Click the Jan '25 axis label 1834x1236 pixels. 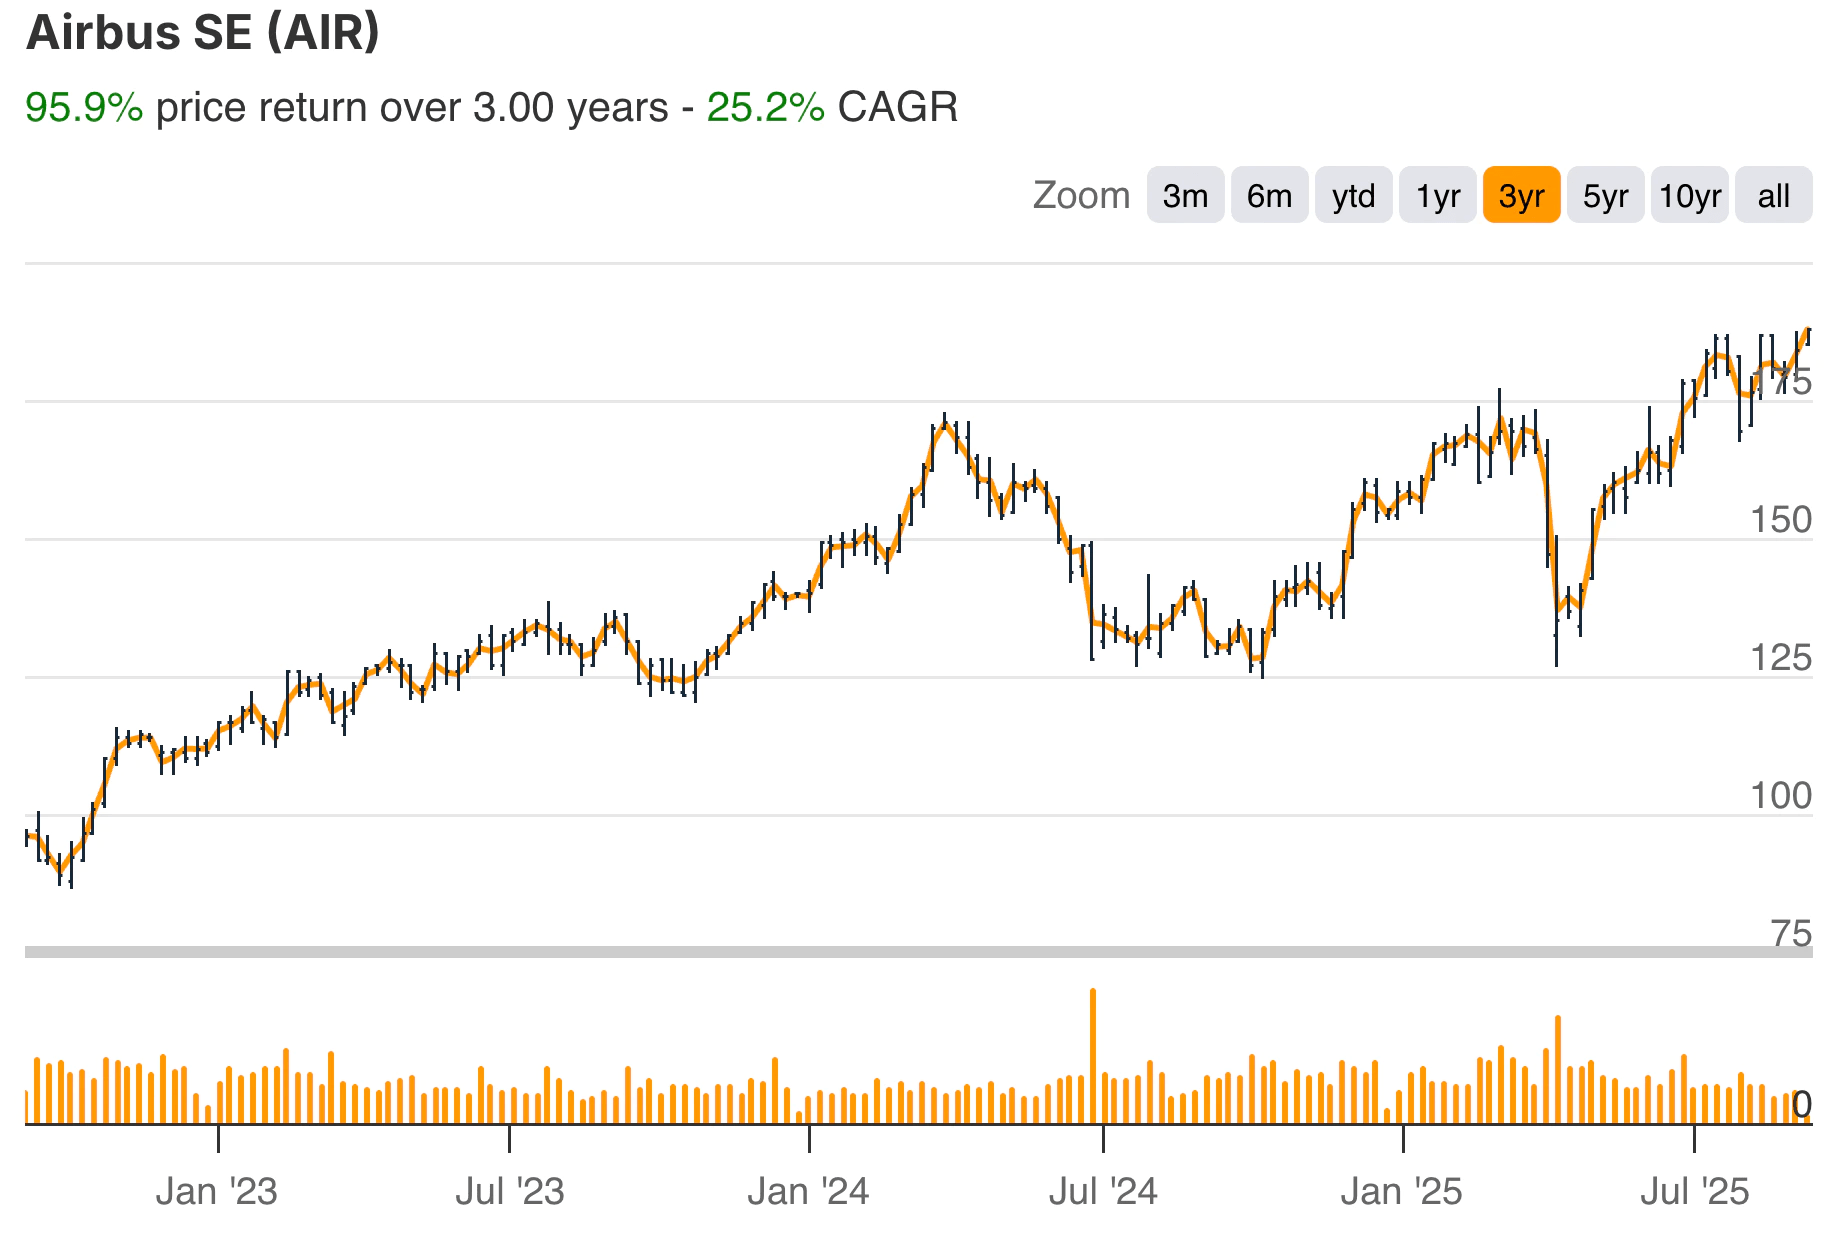[1401, 1192]
